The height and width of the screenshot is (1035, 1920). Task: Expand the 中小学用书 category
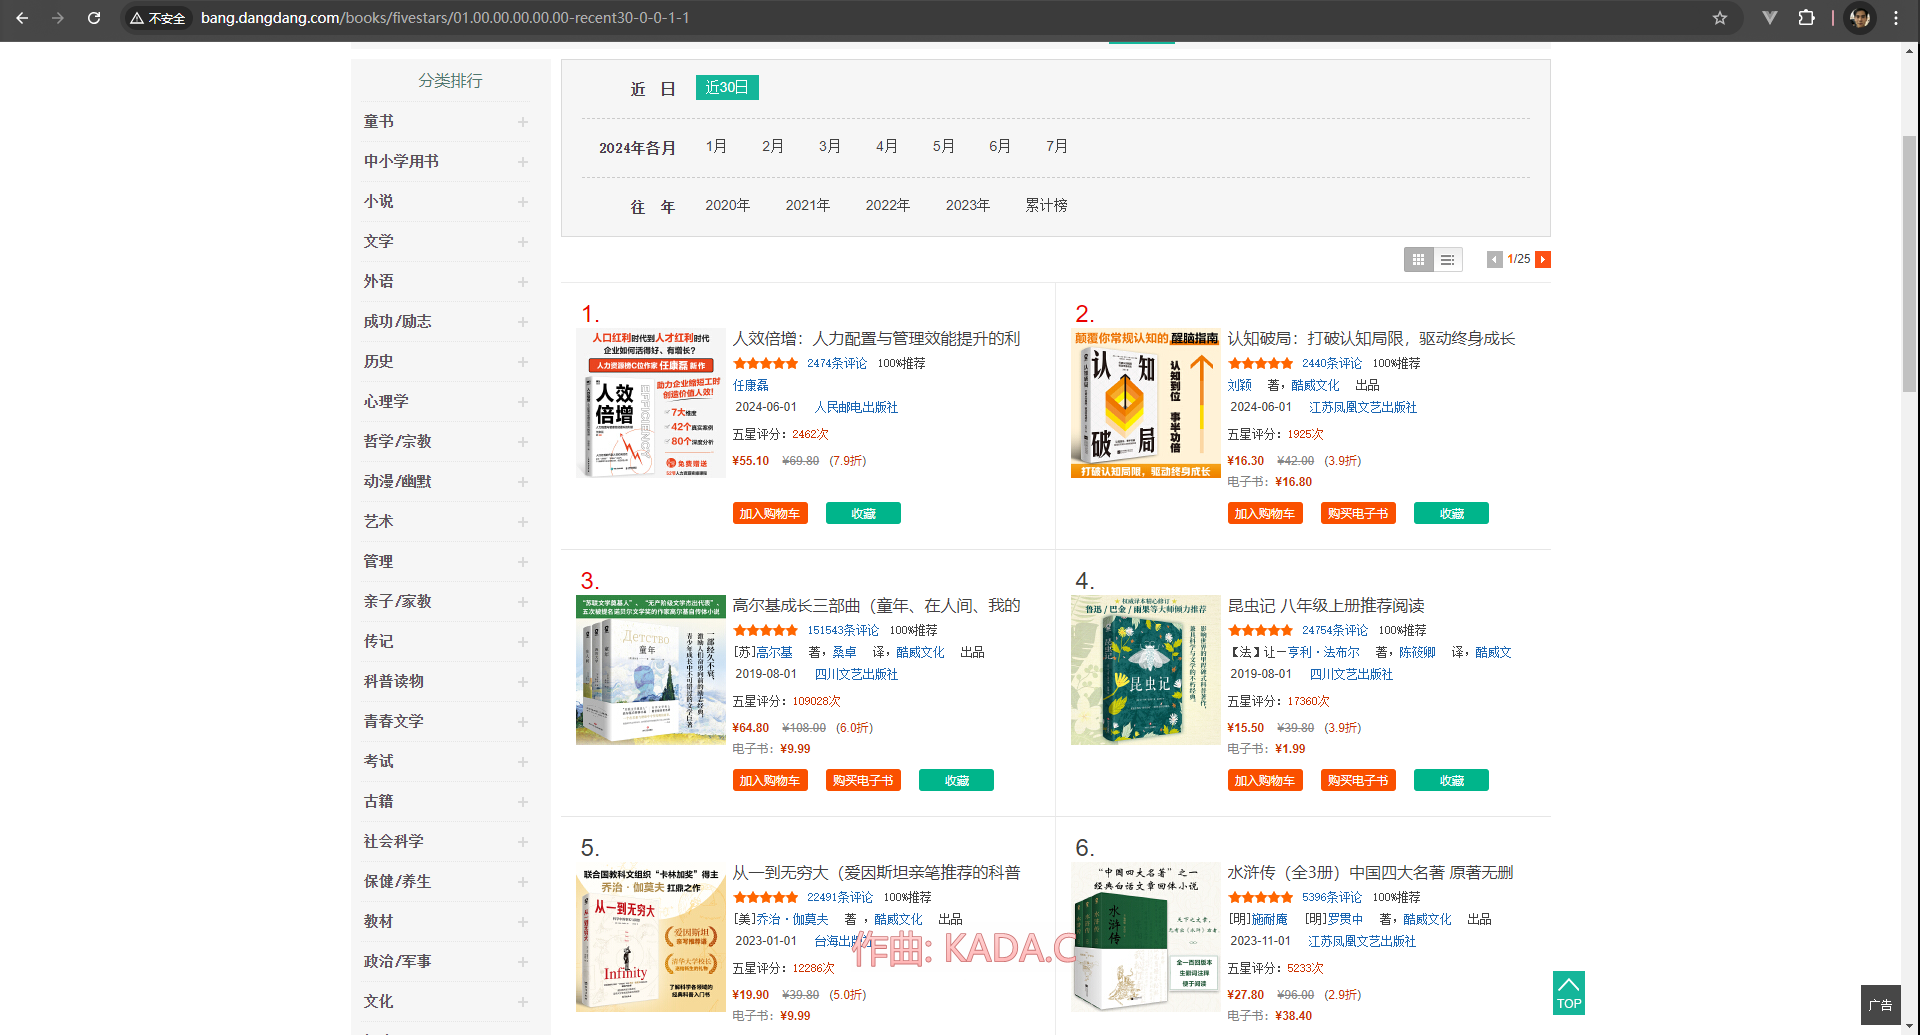[x=522, y=162]
